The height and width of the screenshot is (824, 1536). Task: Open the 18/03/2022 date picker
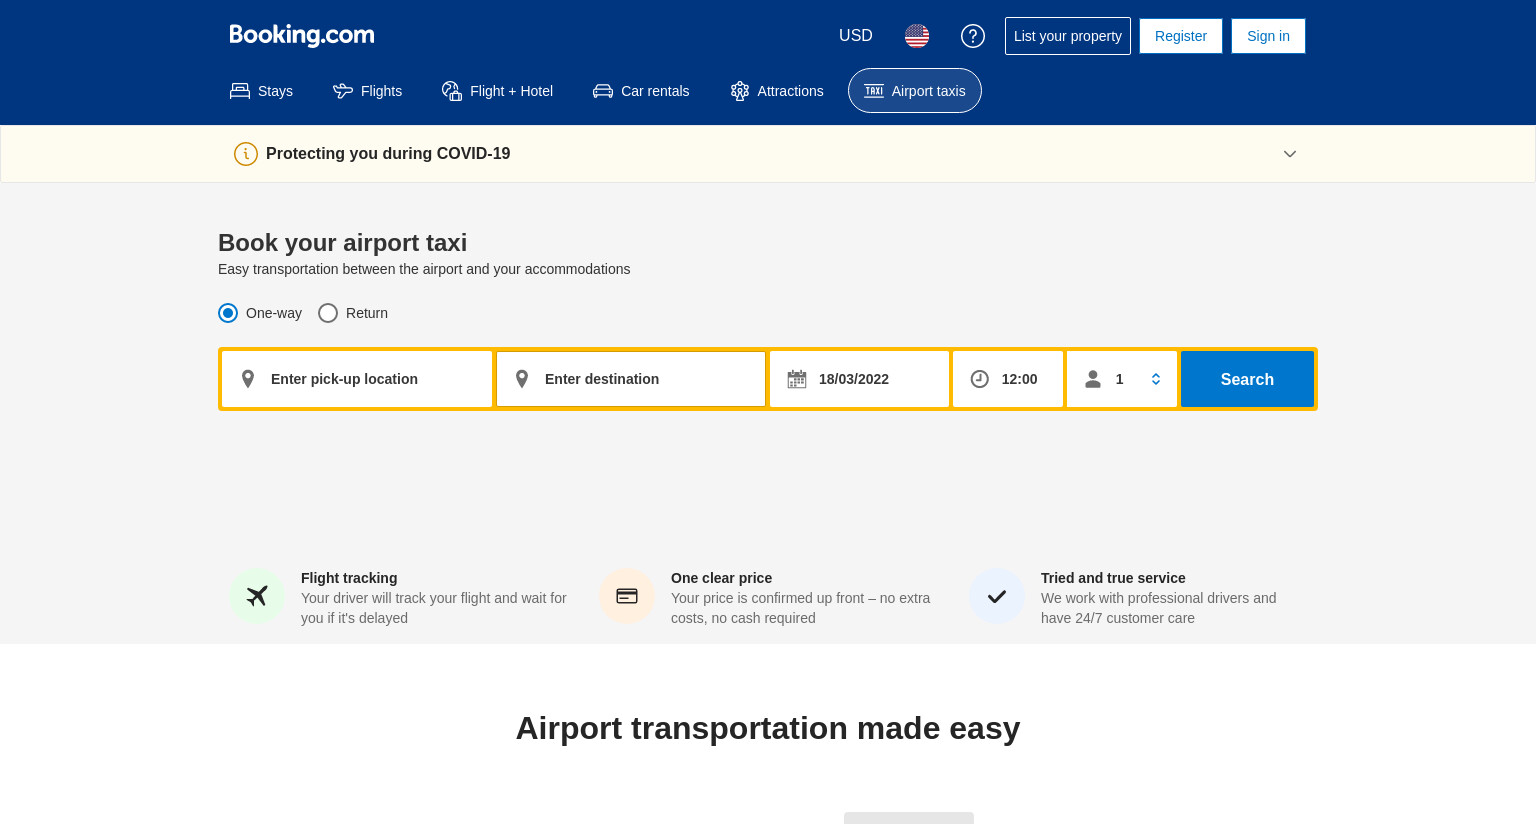click(x=859, y=379)
